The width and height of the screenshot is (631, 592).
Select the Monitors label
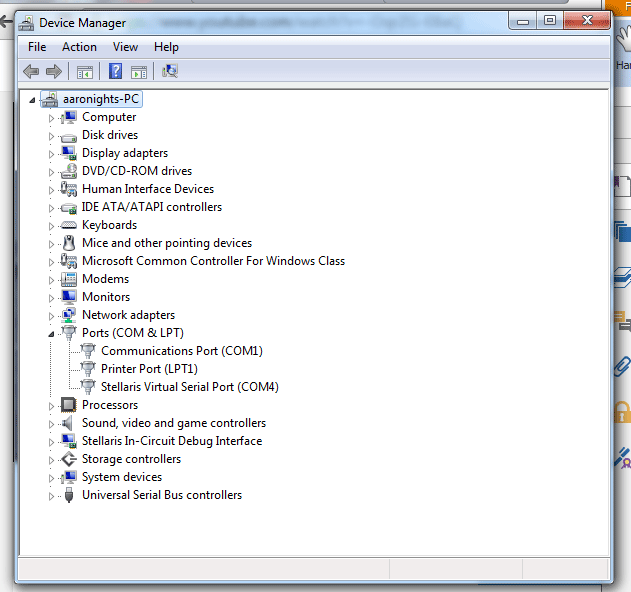[x=106, y=297]
